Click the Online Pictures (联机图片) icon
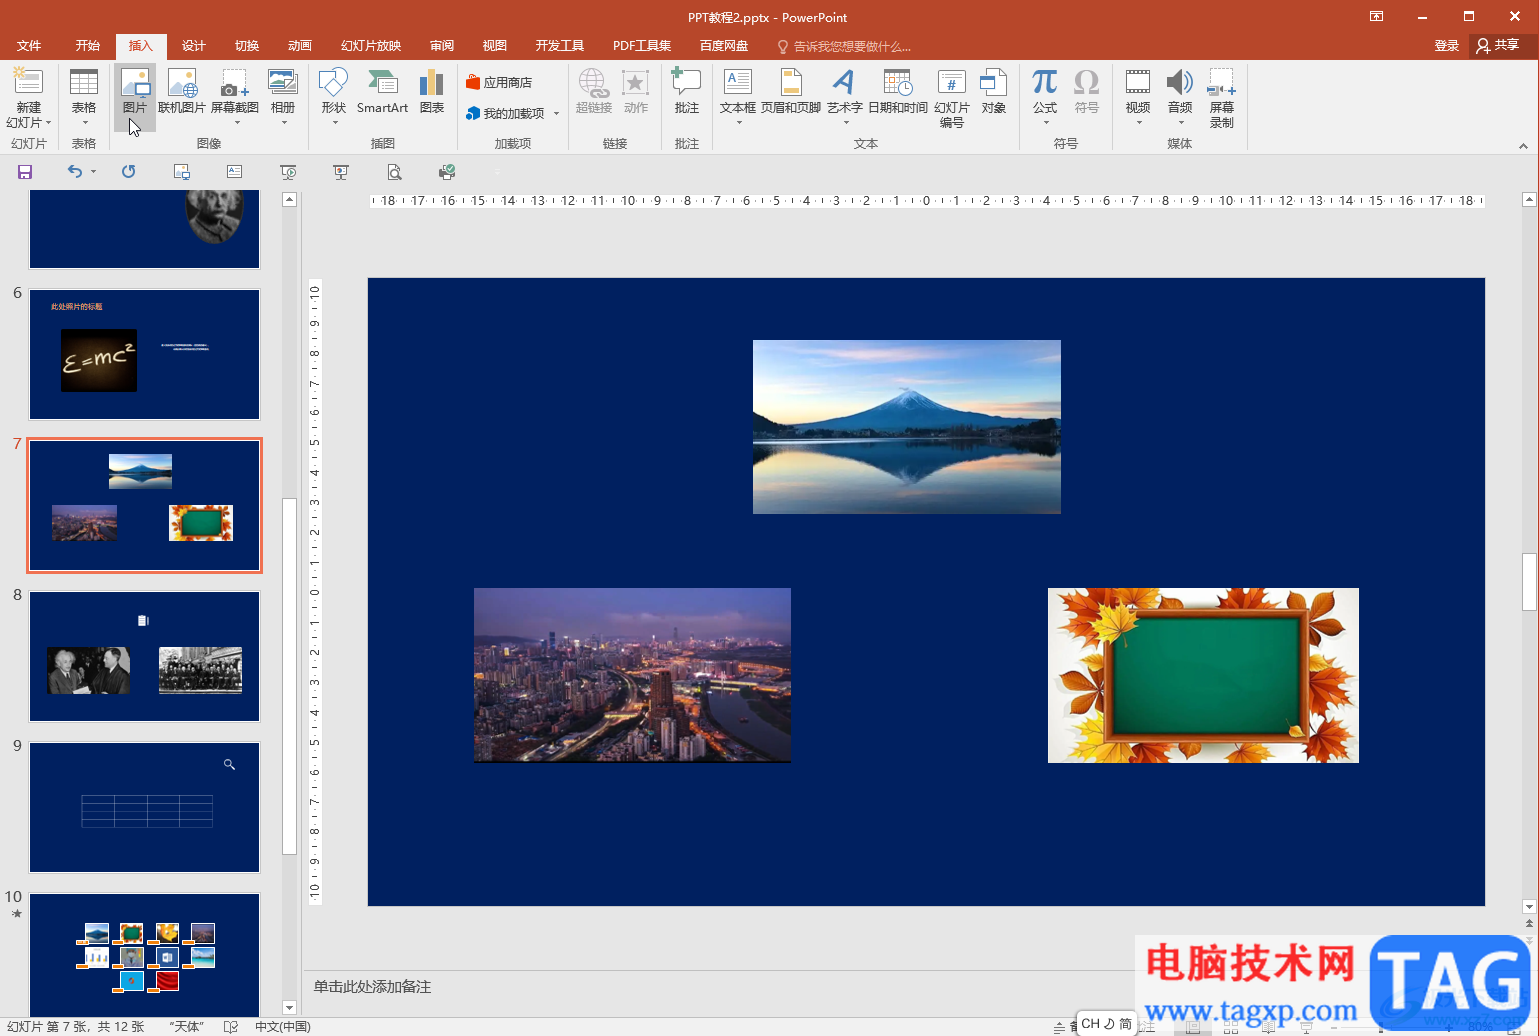The height and width of the screenshot is (1036, 1539). coord(182,83)
